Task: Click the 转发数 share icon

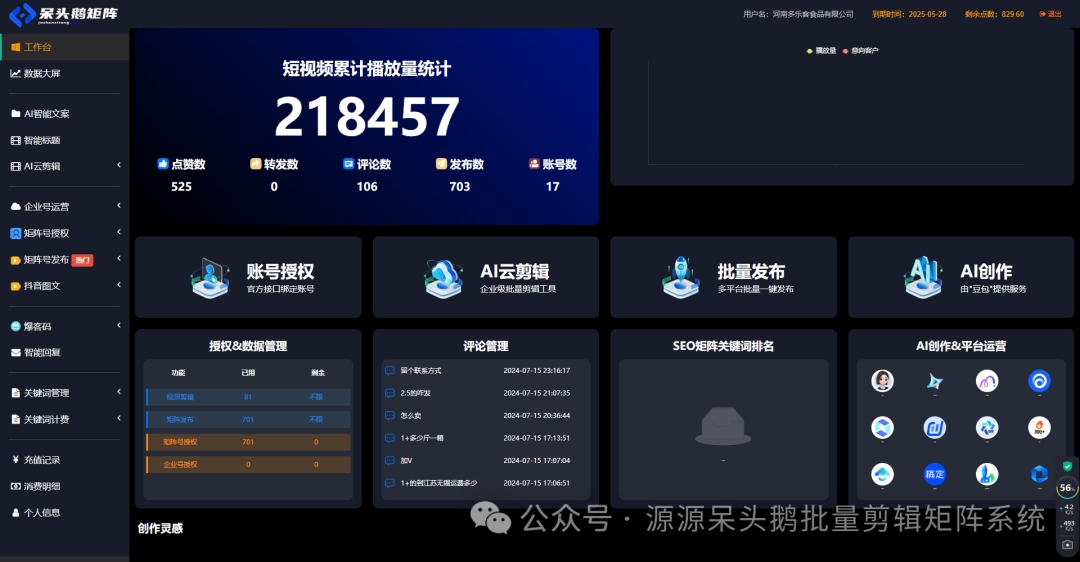Action: point(256,164)
